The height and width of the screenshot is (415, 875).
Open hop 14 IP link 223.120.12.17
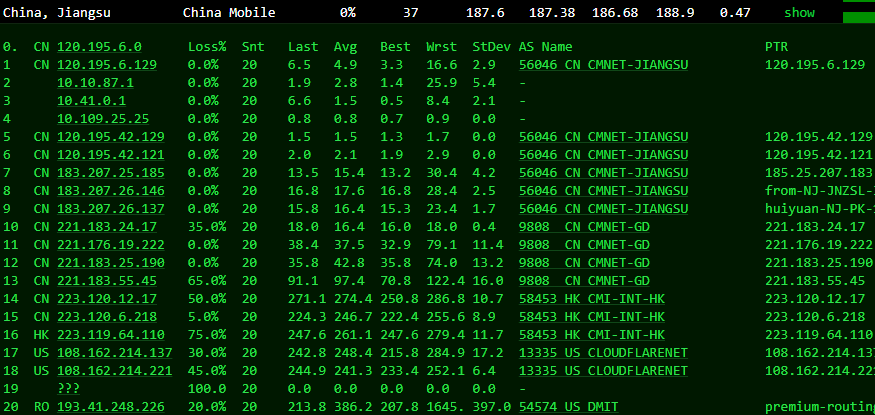click(x=107, y=299)
